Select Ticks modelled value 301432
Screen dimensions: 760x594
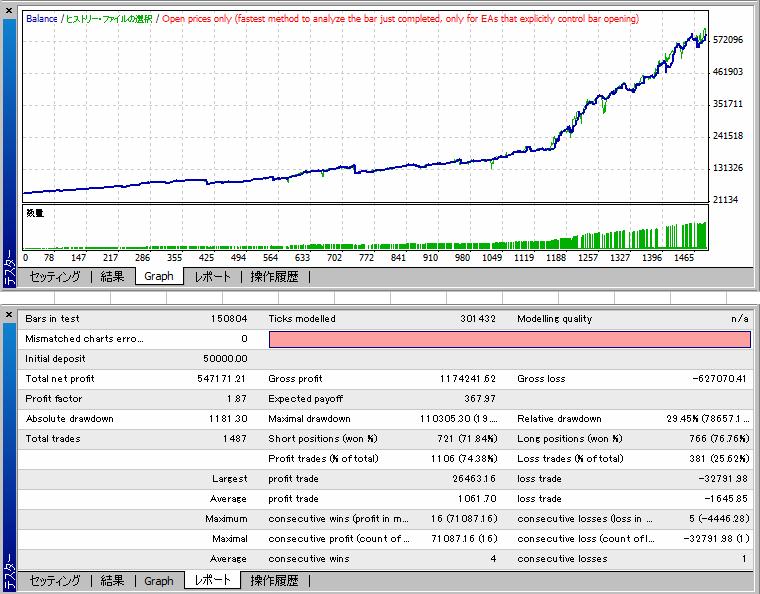tap(478, 319)
